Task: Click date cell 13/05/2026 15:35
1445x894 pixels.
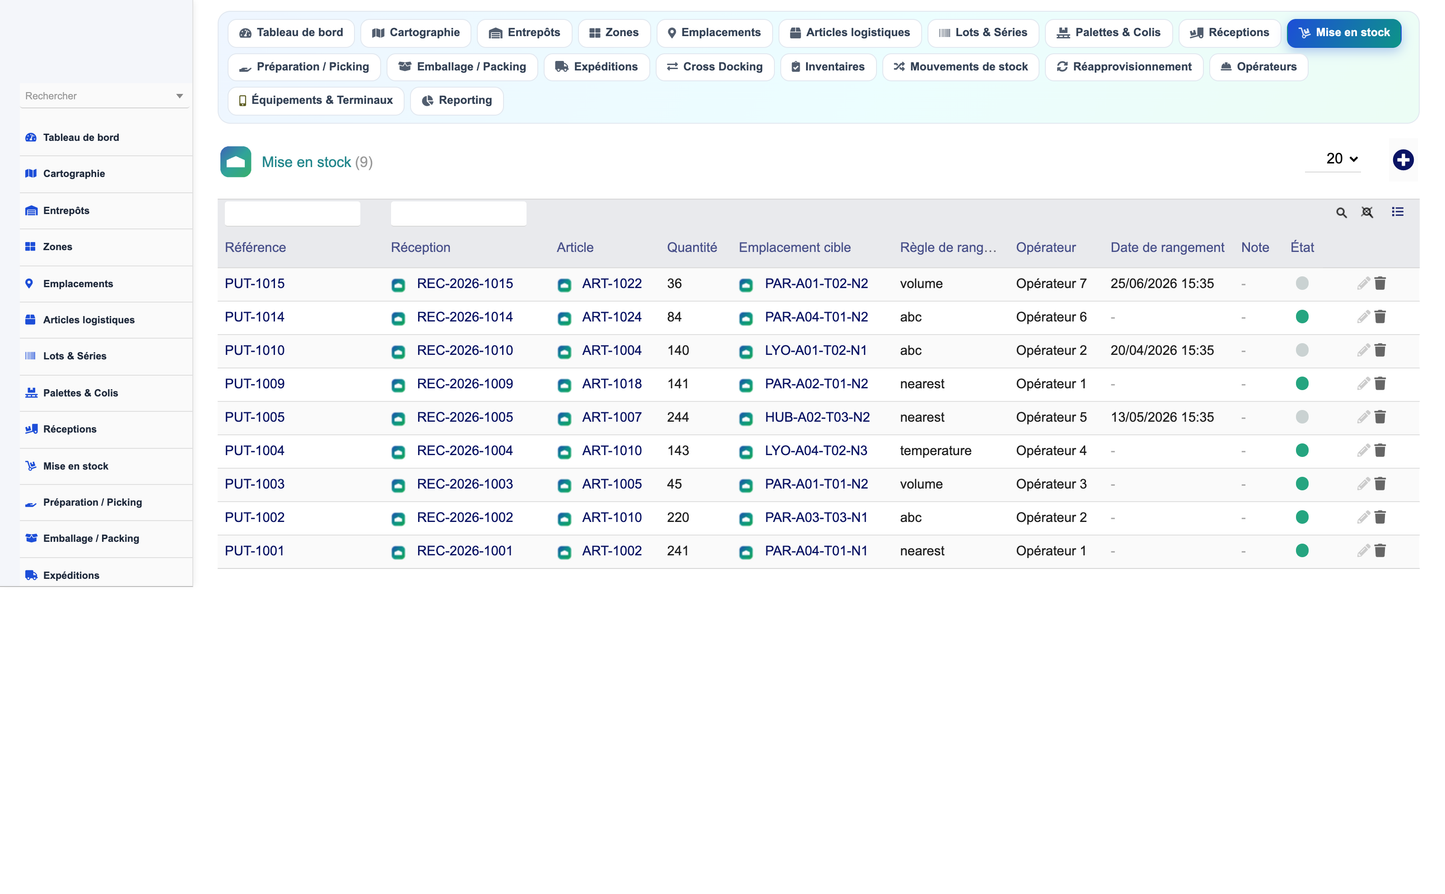Action: pos(1162,417)
